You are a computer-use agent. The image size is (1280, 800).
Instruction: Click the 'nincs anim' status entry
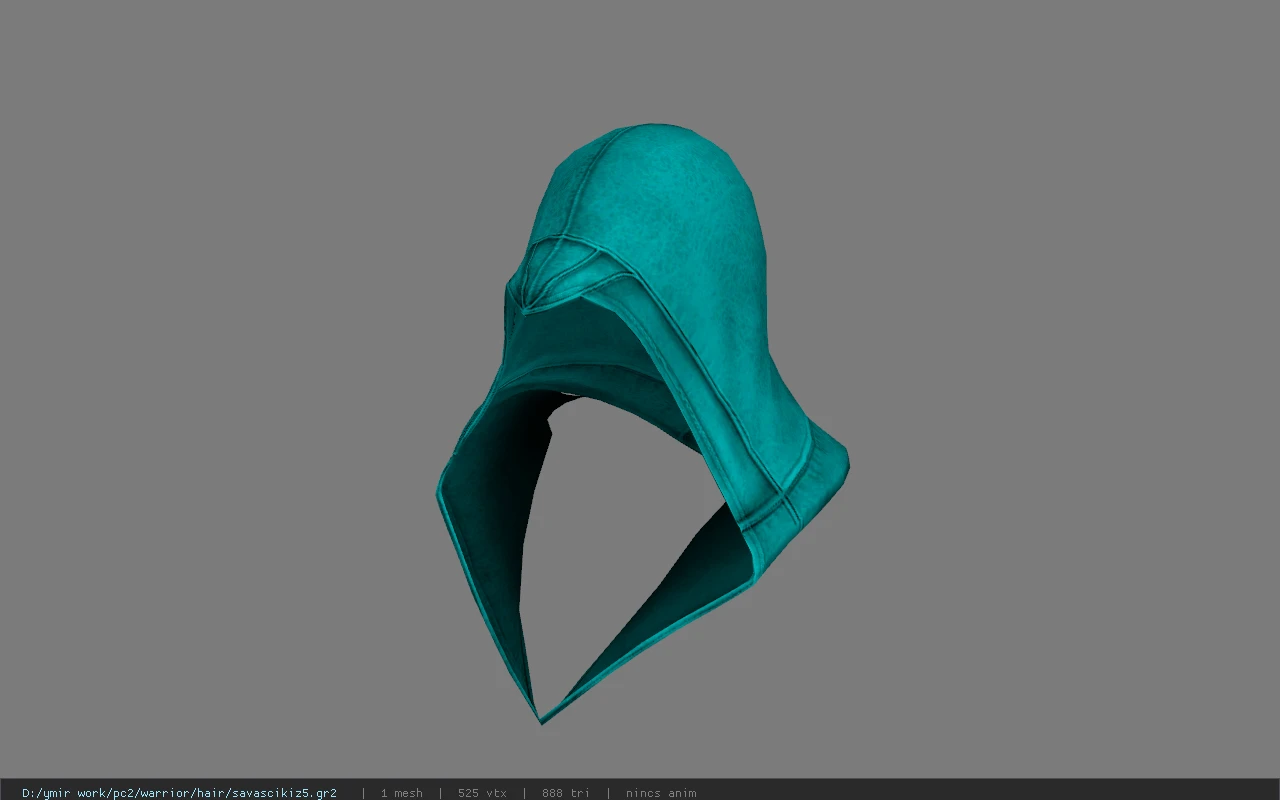[x=661, y=793]
